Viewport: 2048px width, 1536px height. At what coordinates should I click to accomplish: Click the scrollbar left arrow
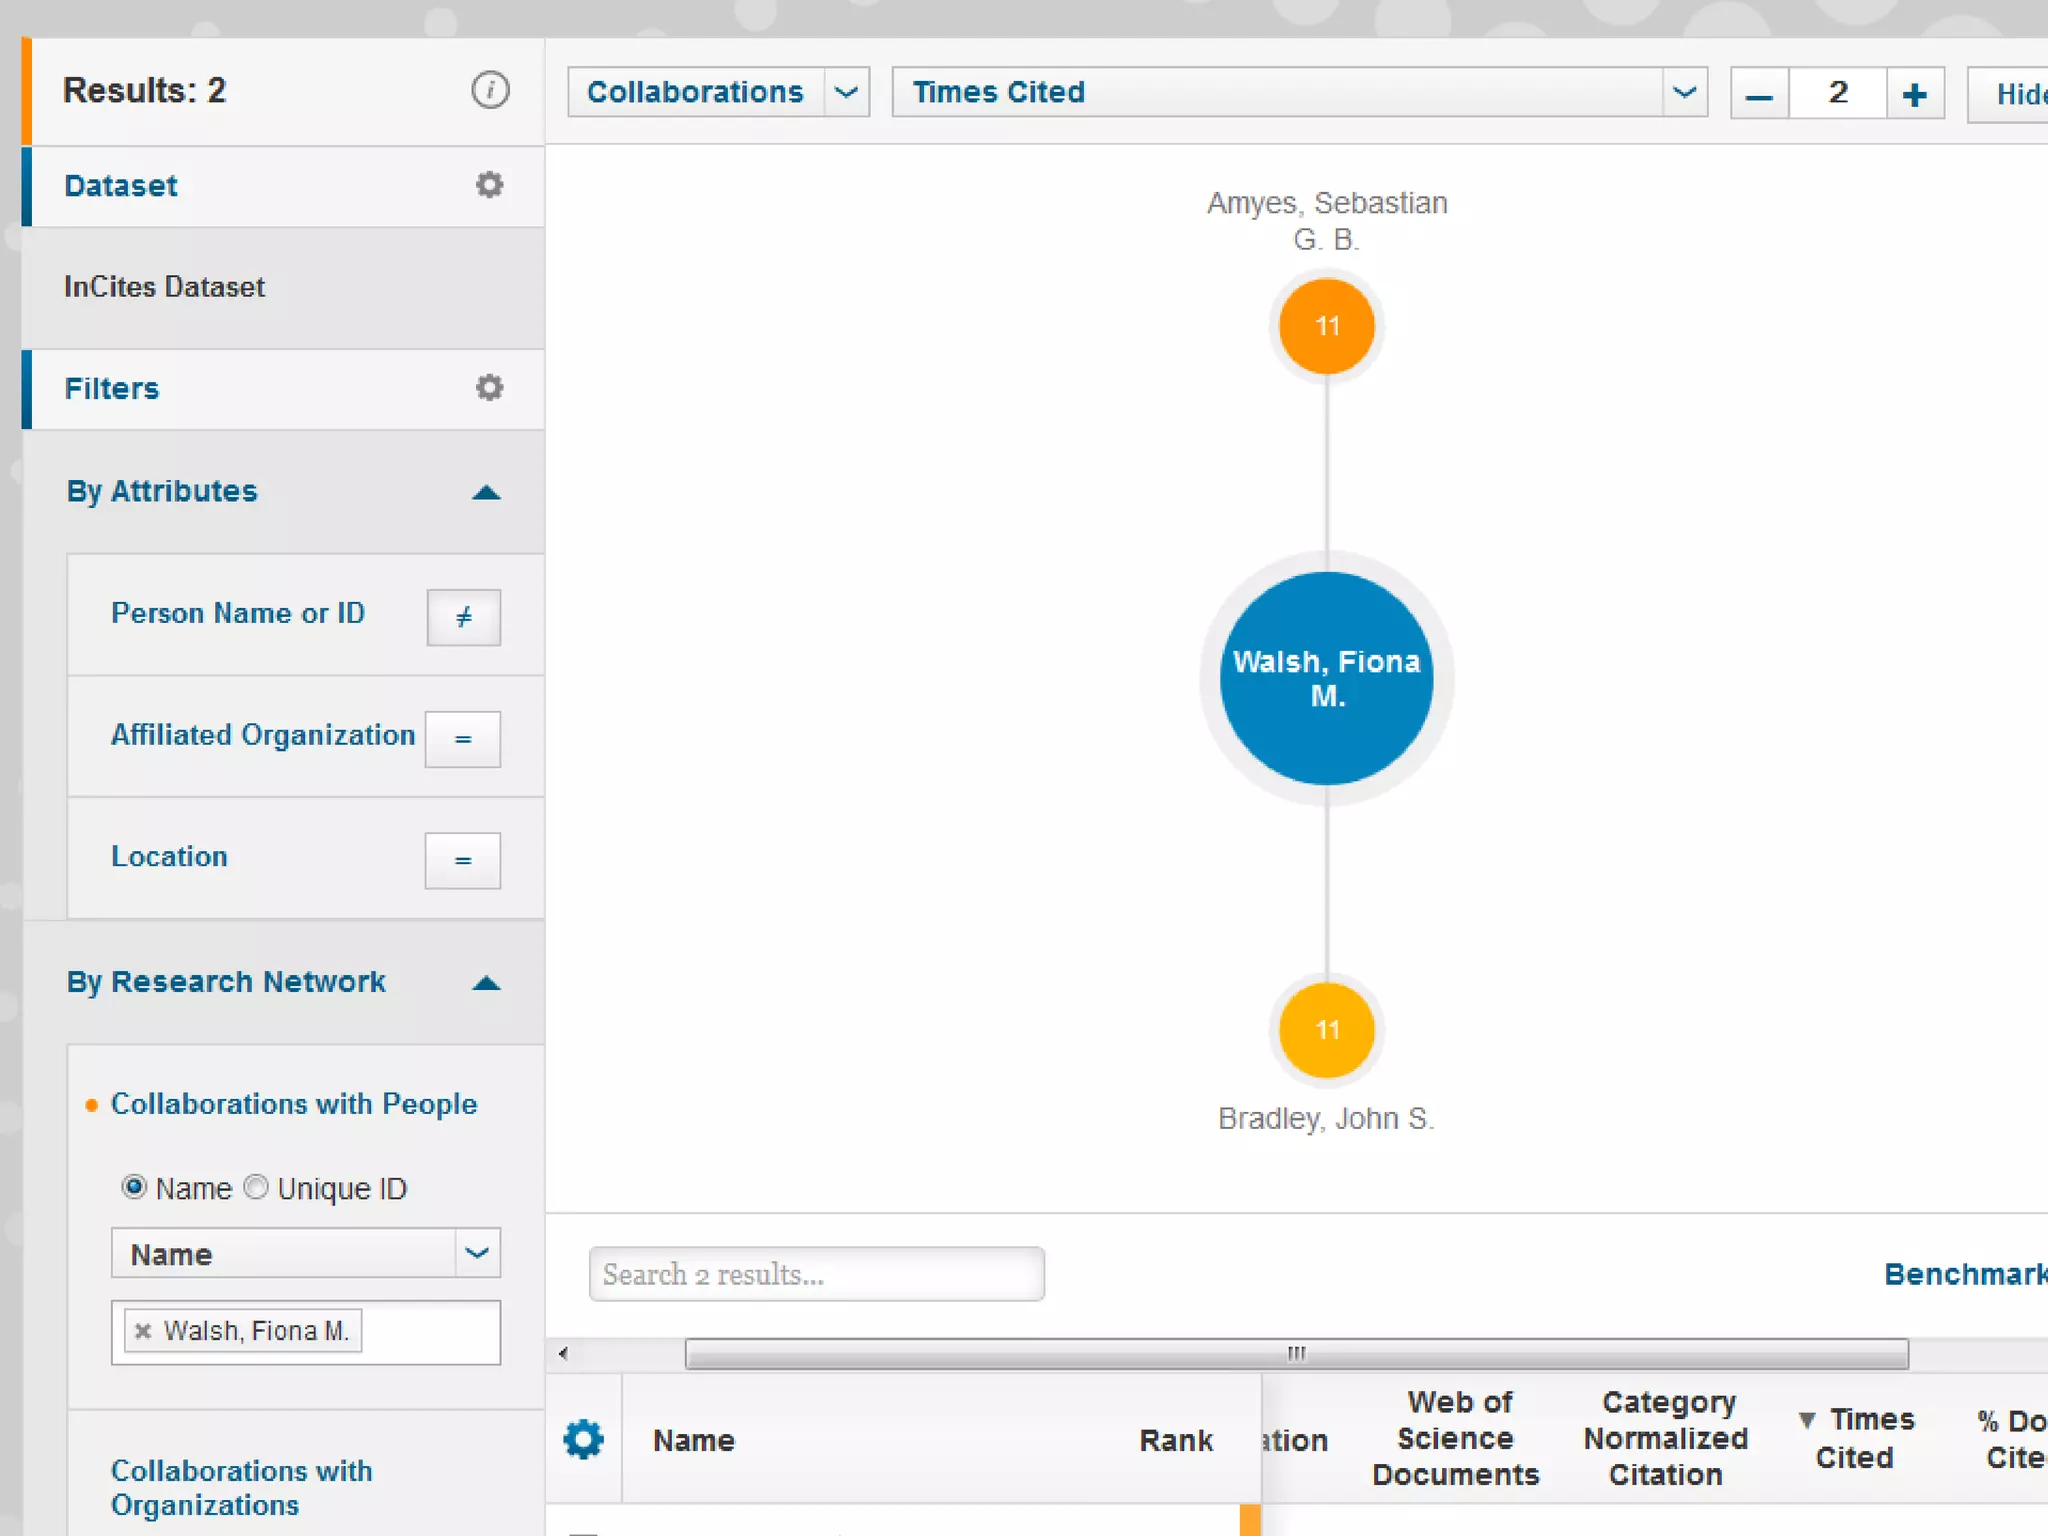tap(564, 1353)
